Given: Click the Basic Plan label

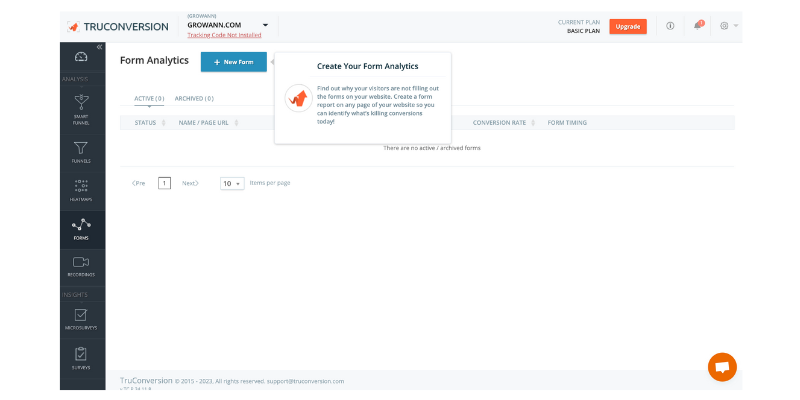Looking at the screenshot, I should (583, 31).
